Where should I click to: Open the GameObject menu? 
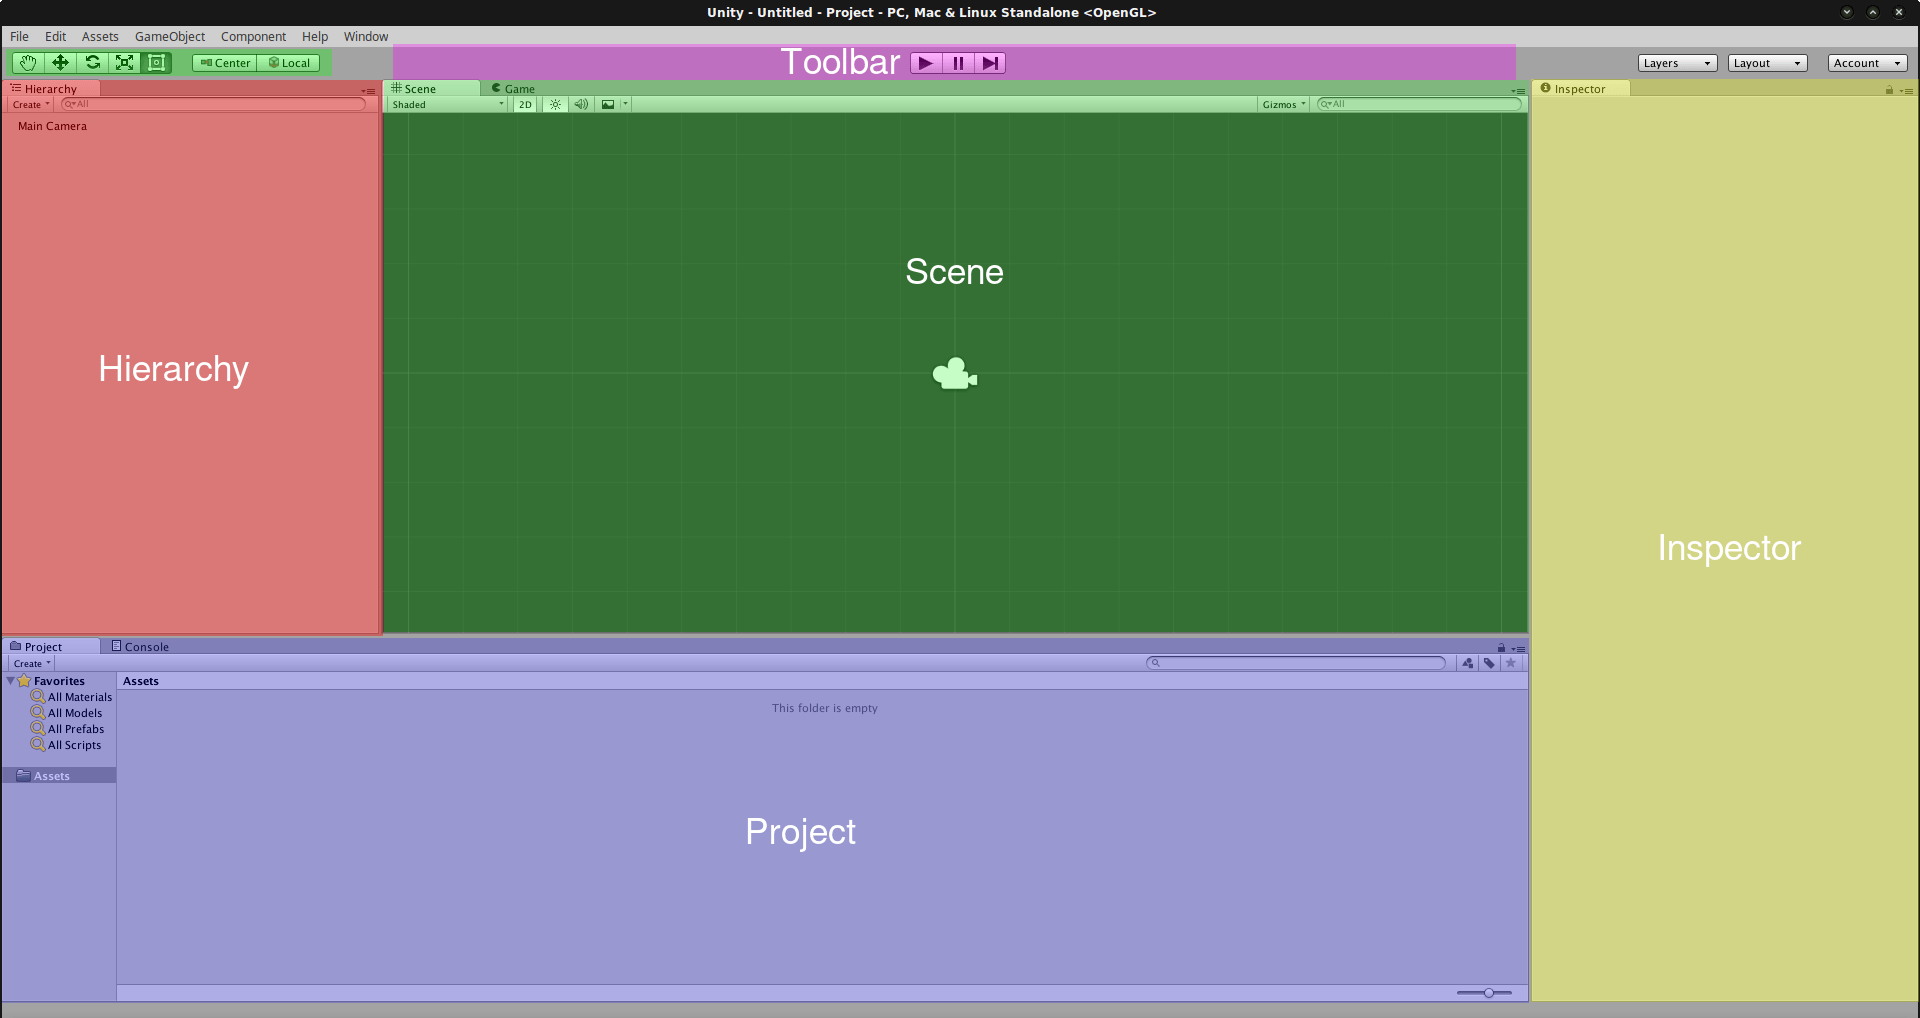pos(169,36)
